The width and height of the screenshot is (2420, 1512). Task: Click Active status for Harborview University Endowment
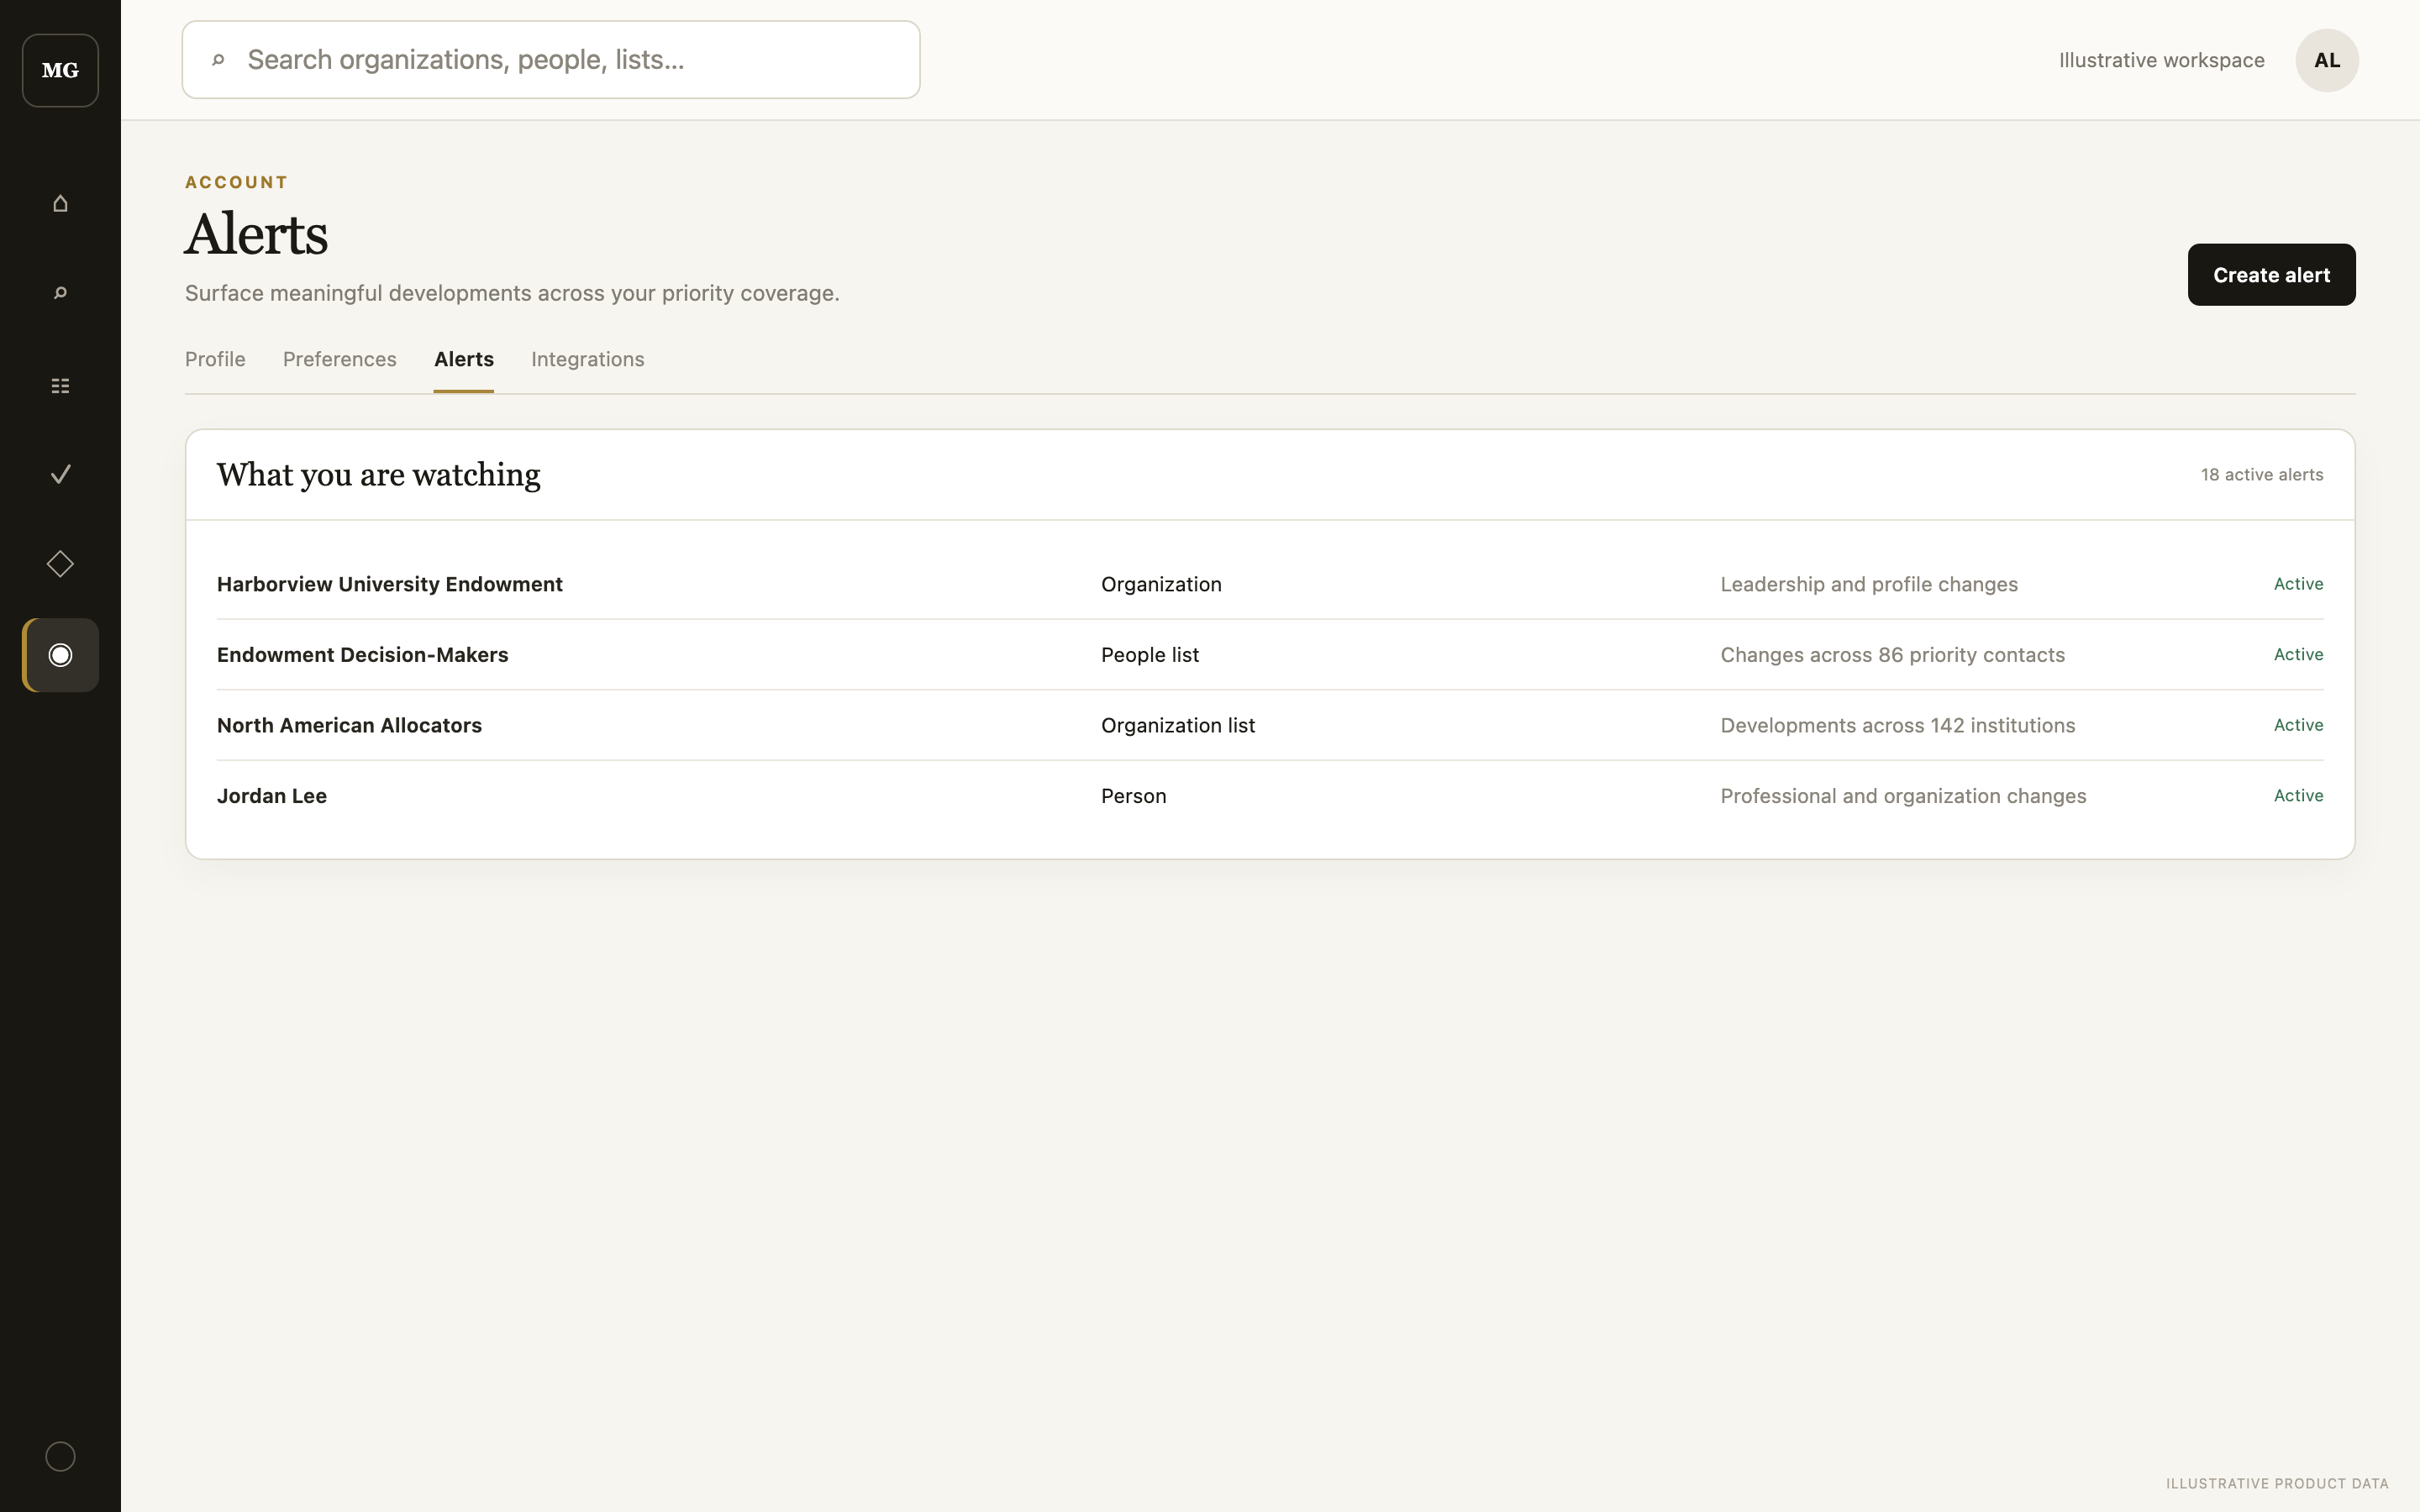point(2298,584)
